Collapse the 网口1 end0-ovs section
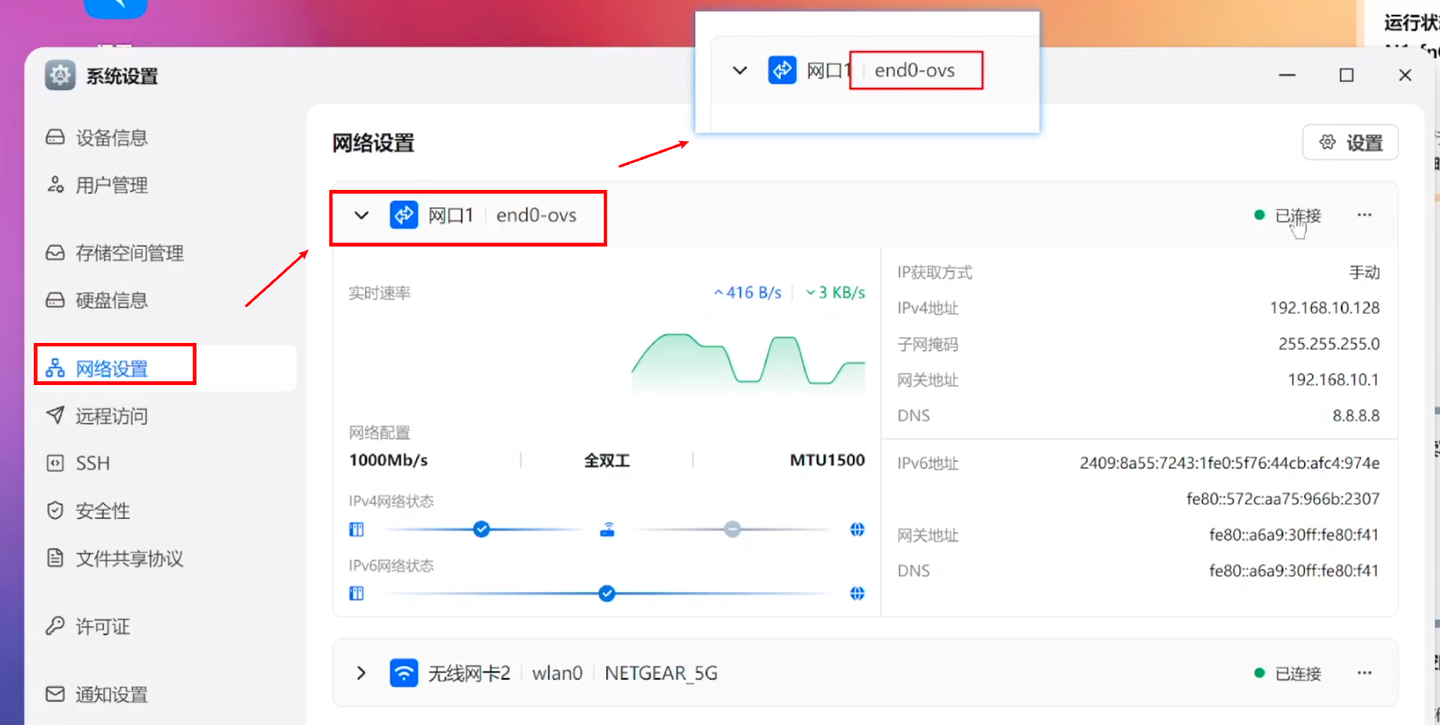This screenshot has height=725, width=1440. click(x=362, y=215)
